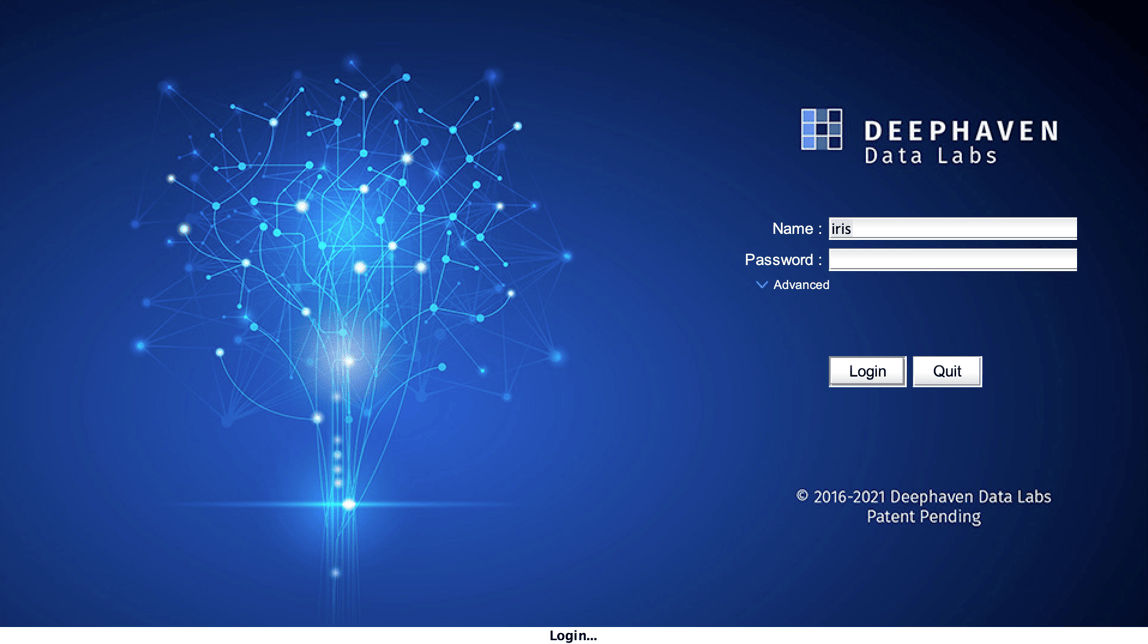Click the text "iris" in the Name field
This screenshot has height=644, width=1148.
coord(841,229)
